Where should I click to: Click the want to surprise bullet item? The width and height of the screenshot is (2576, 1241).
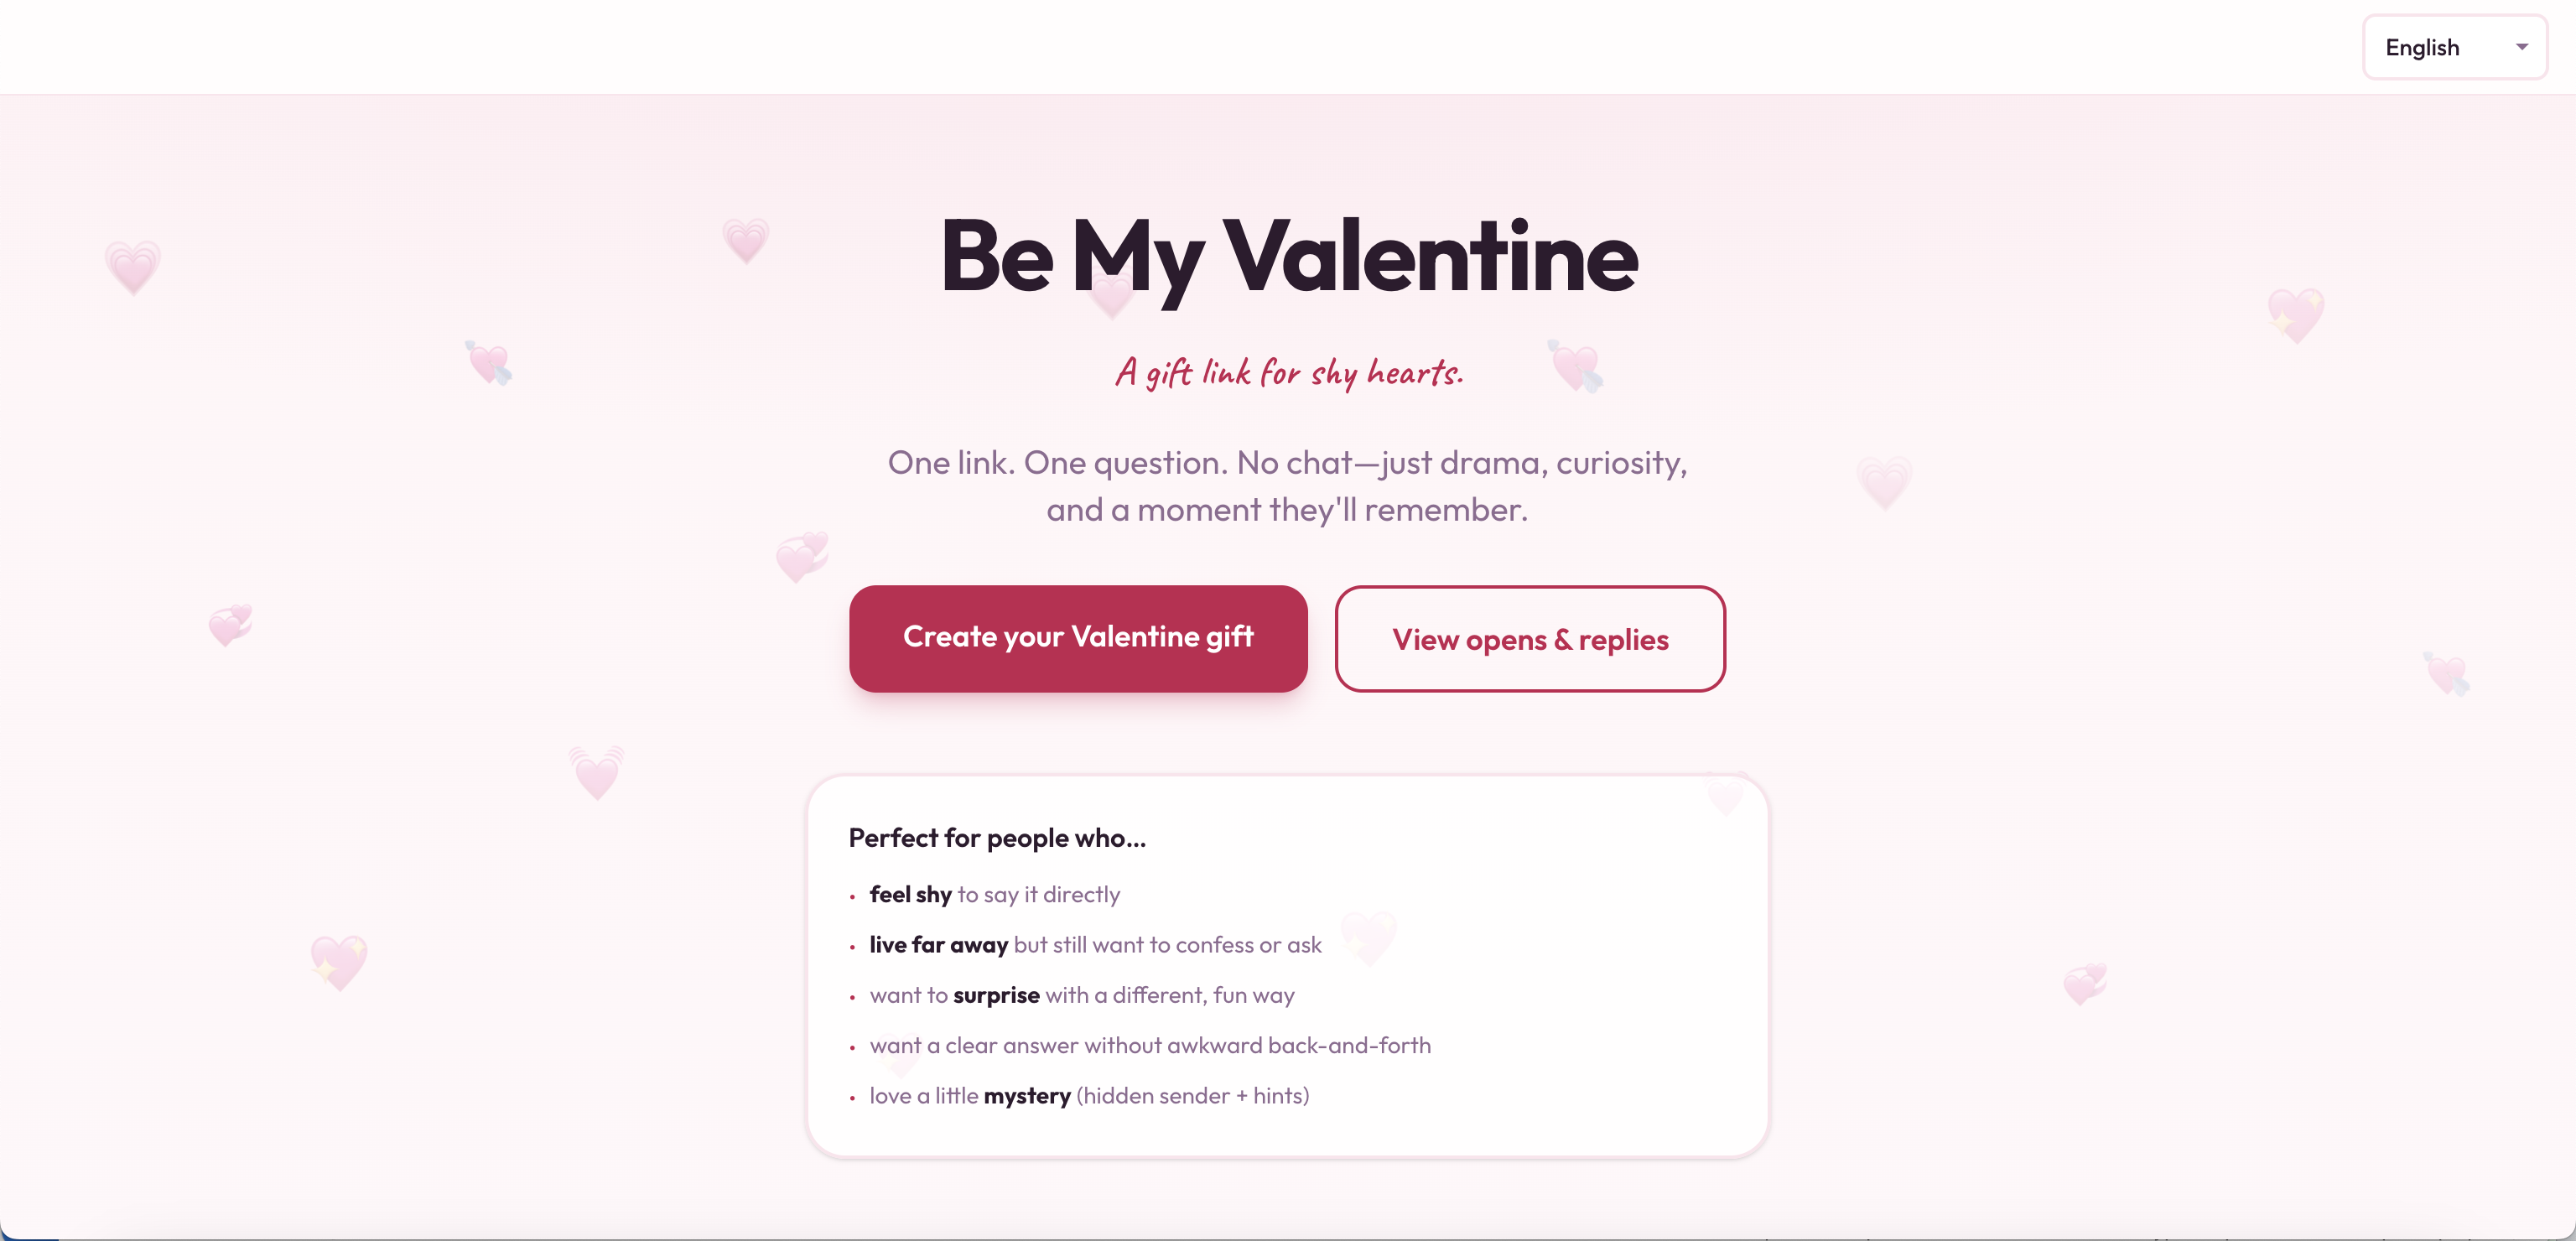[x=1081, y=995]
